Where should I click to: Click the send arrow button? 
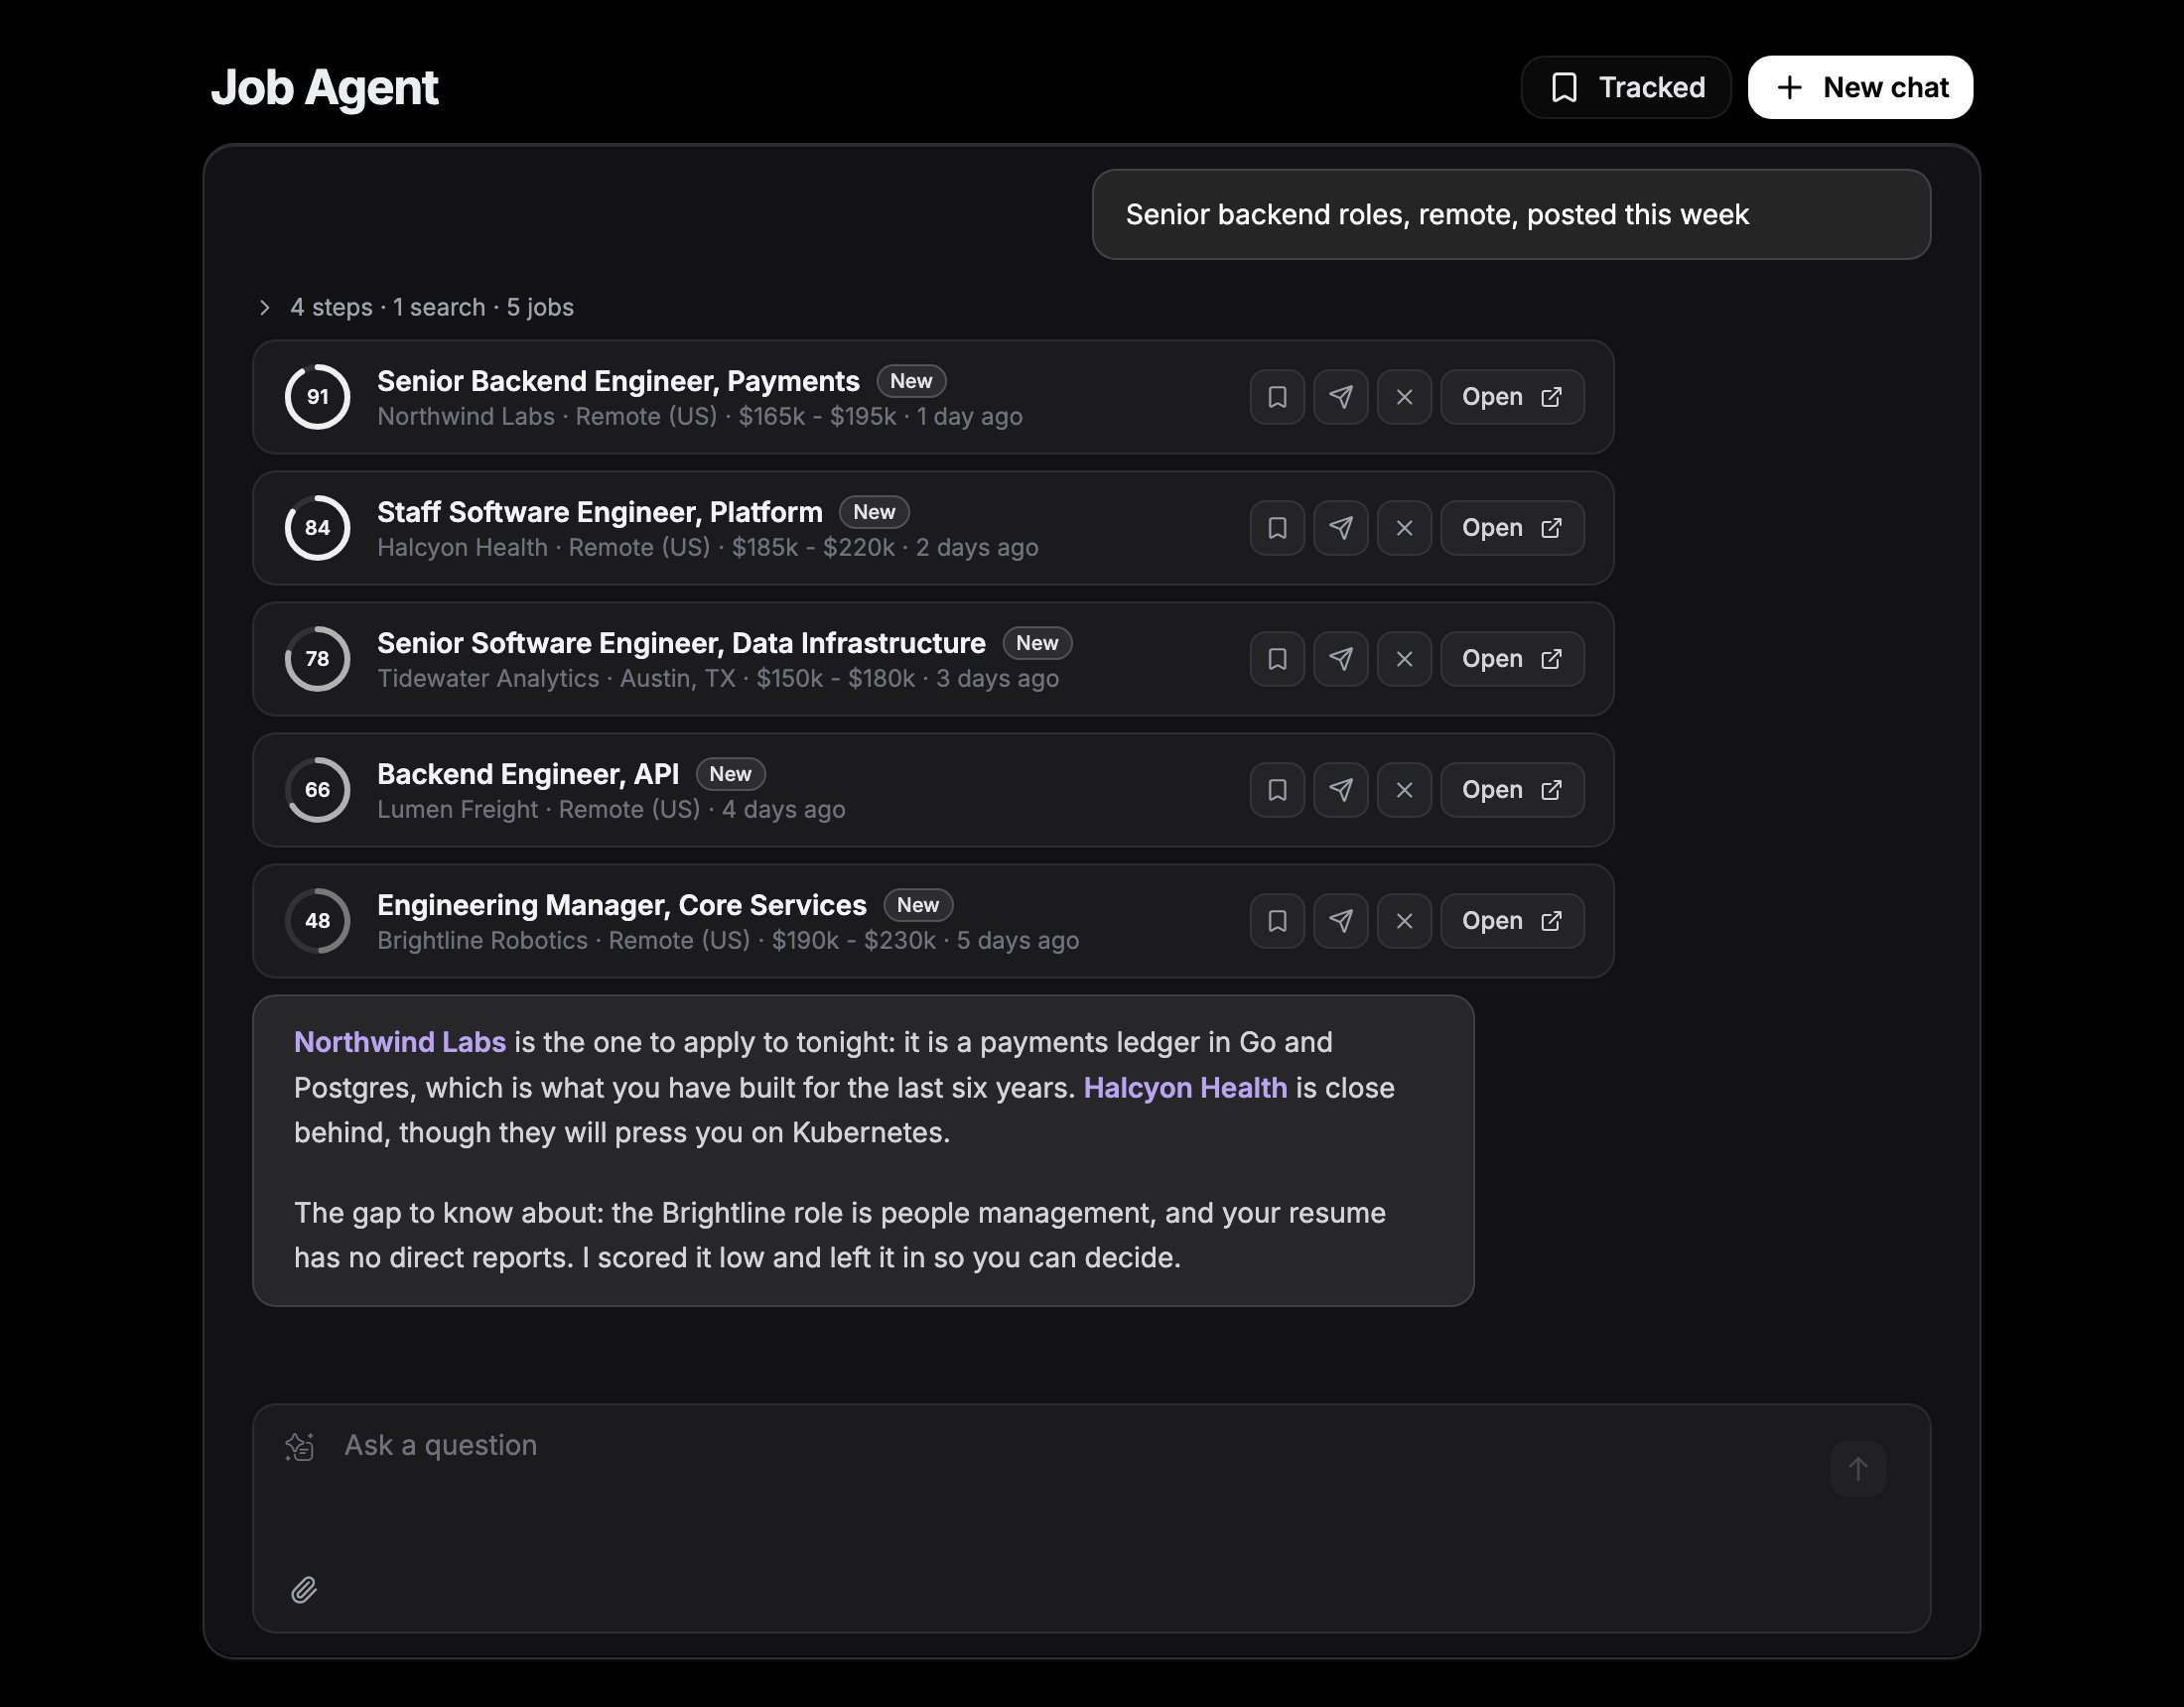(x=1858, y=1469)
